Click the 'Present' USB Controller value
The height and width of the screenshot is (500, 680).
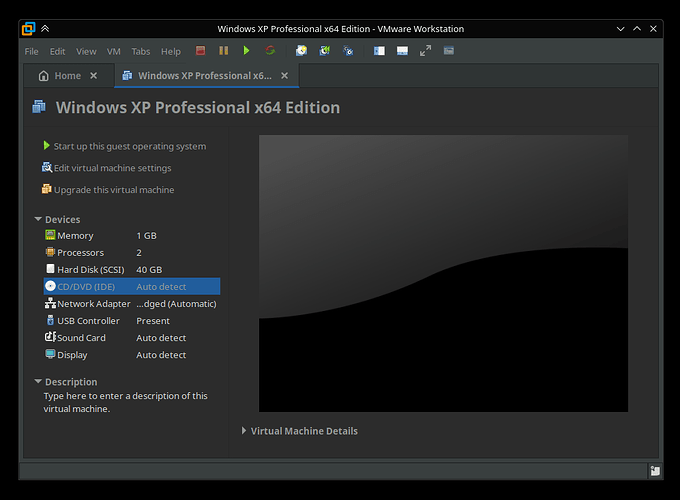click(153, 321)
